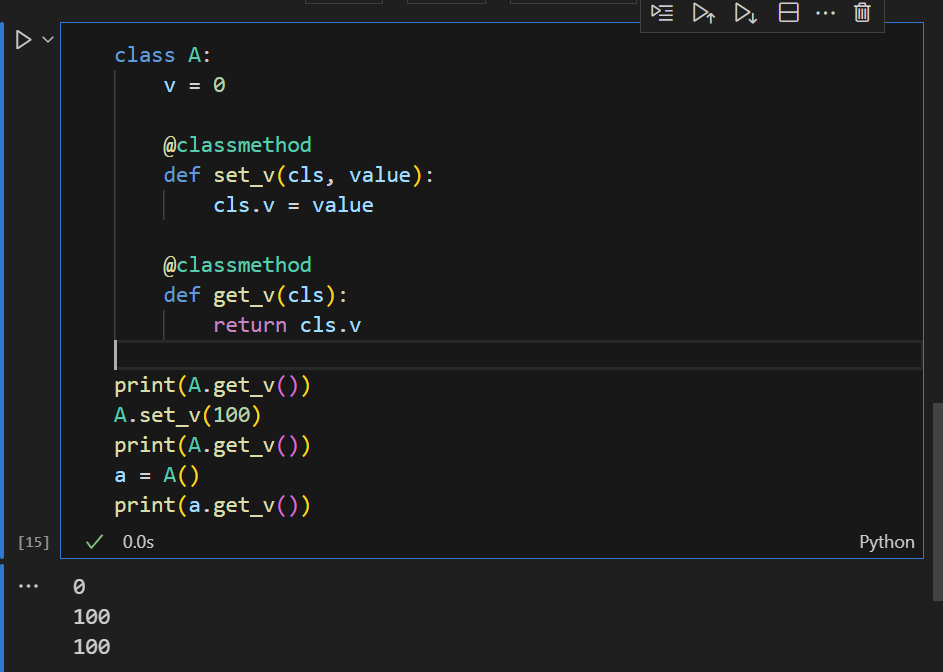The height and width of the screenshot is (672, 943).
Task: Split cell icon in cell toolbar
Action: pos(788,13)
